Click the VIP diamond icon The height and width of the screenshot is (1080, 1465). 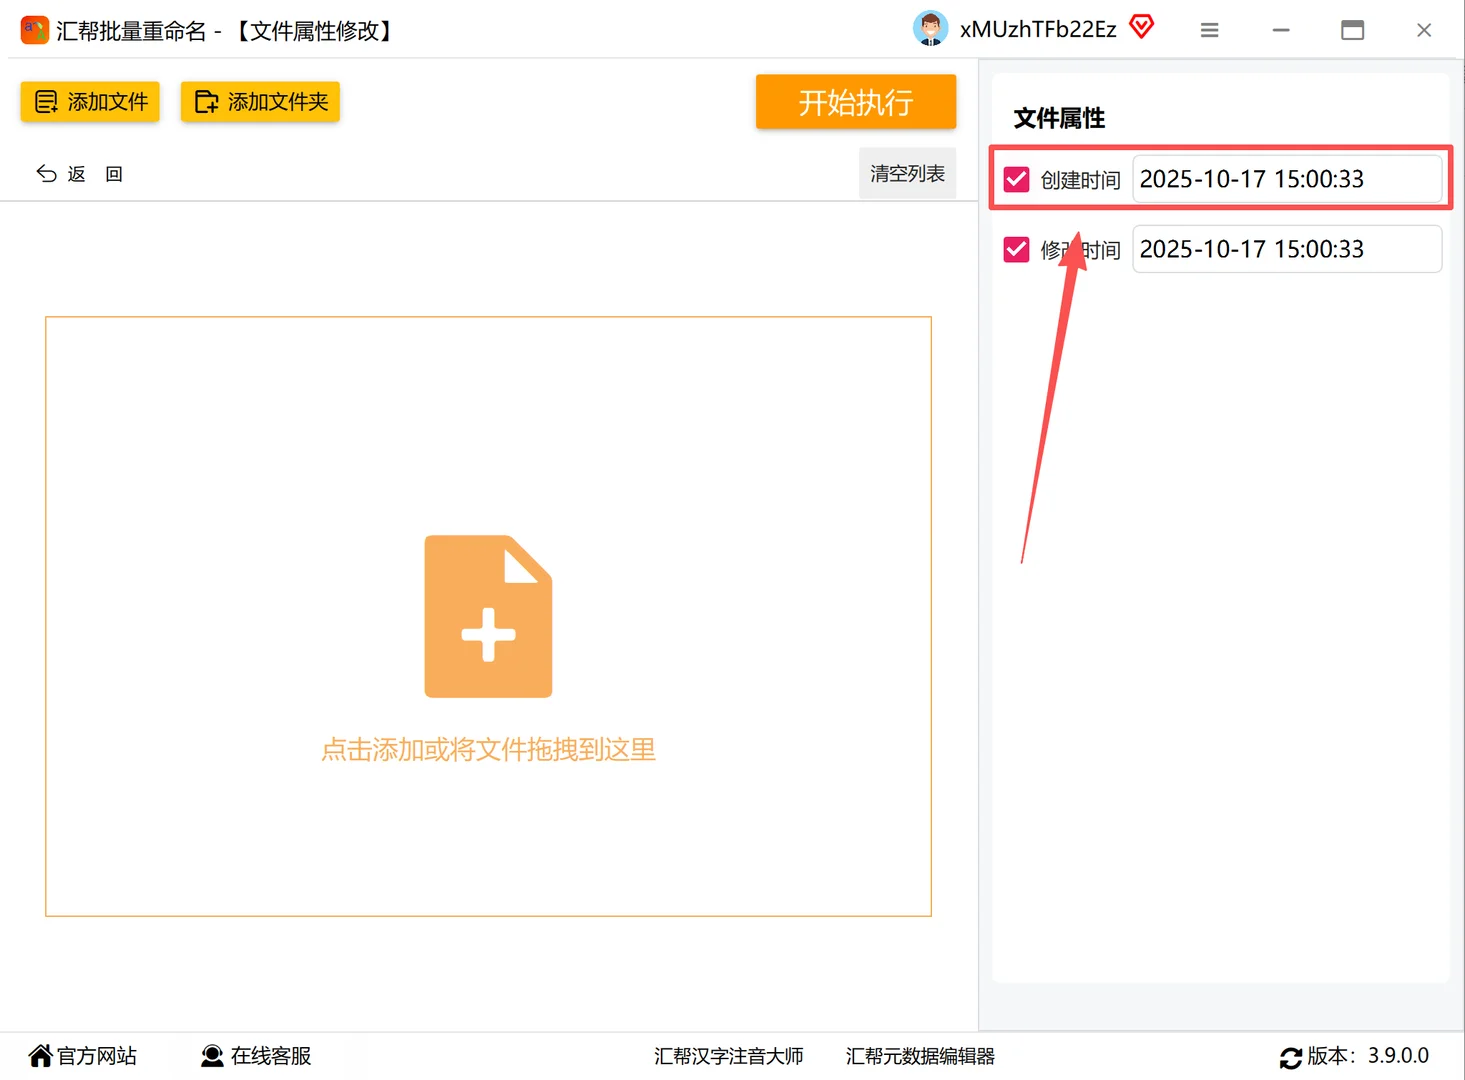click(1141, 27)
